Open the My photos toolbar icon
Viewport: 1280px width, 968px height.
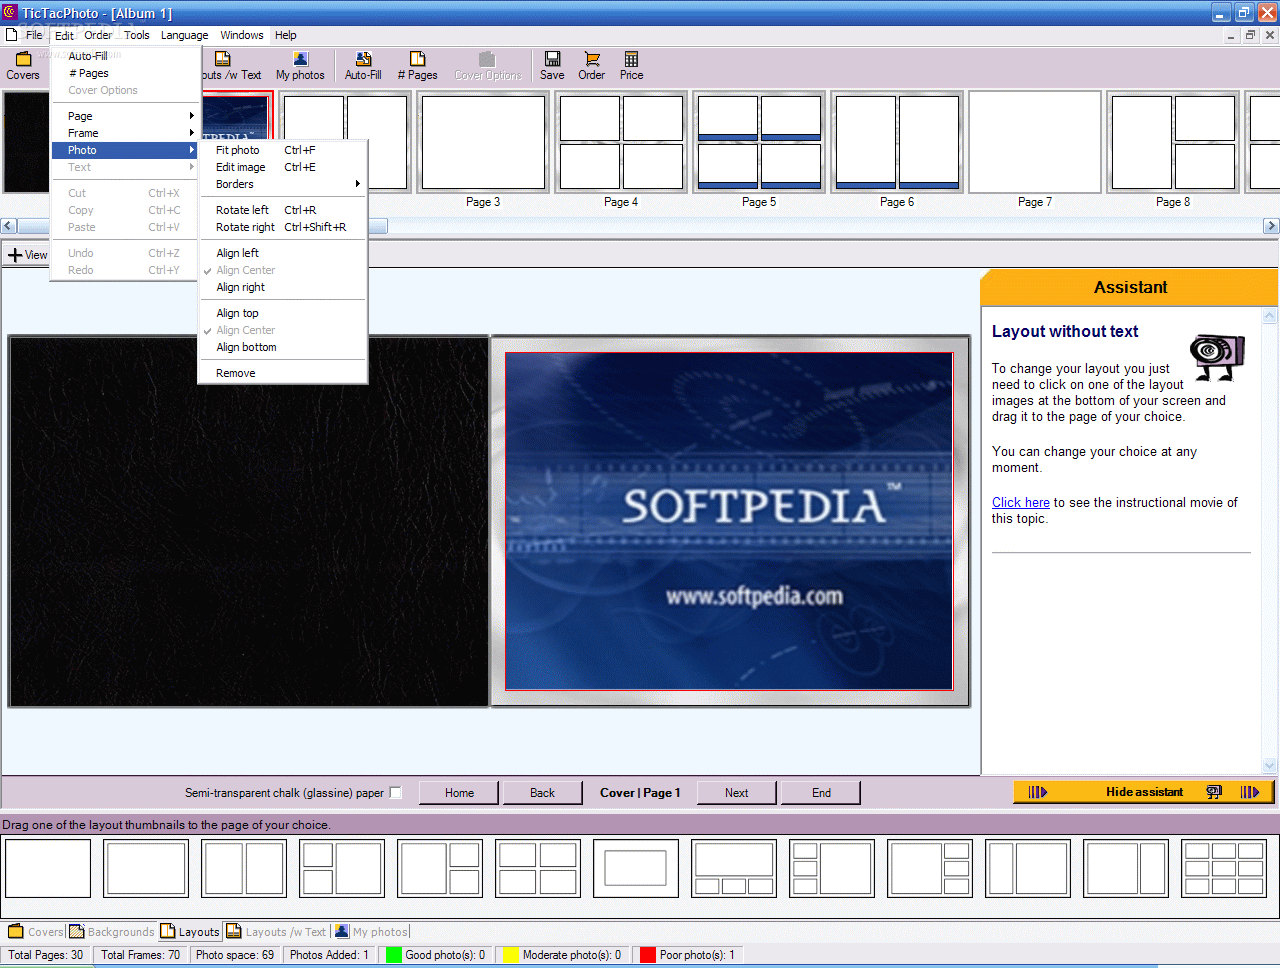click(300, 66)
